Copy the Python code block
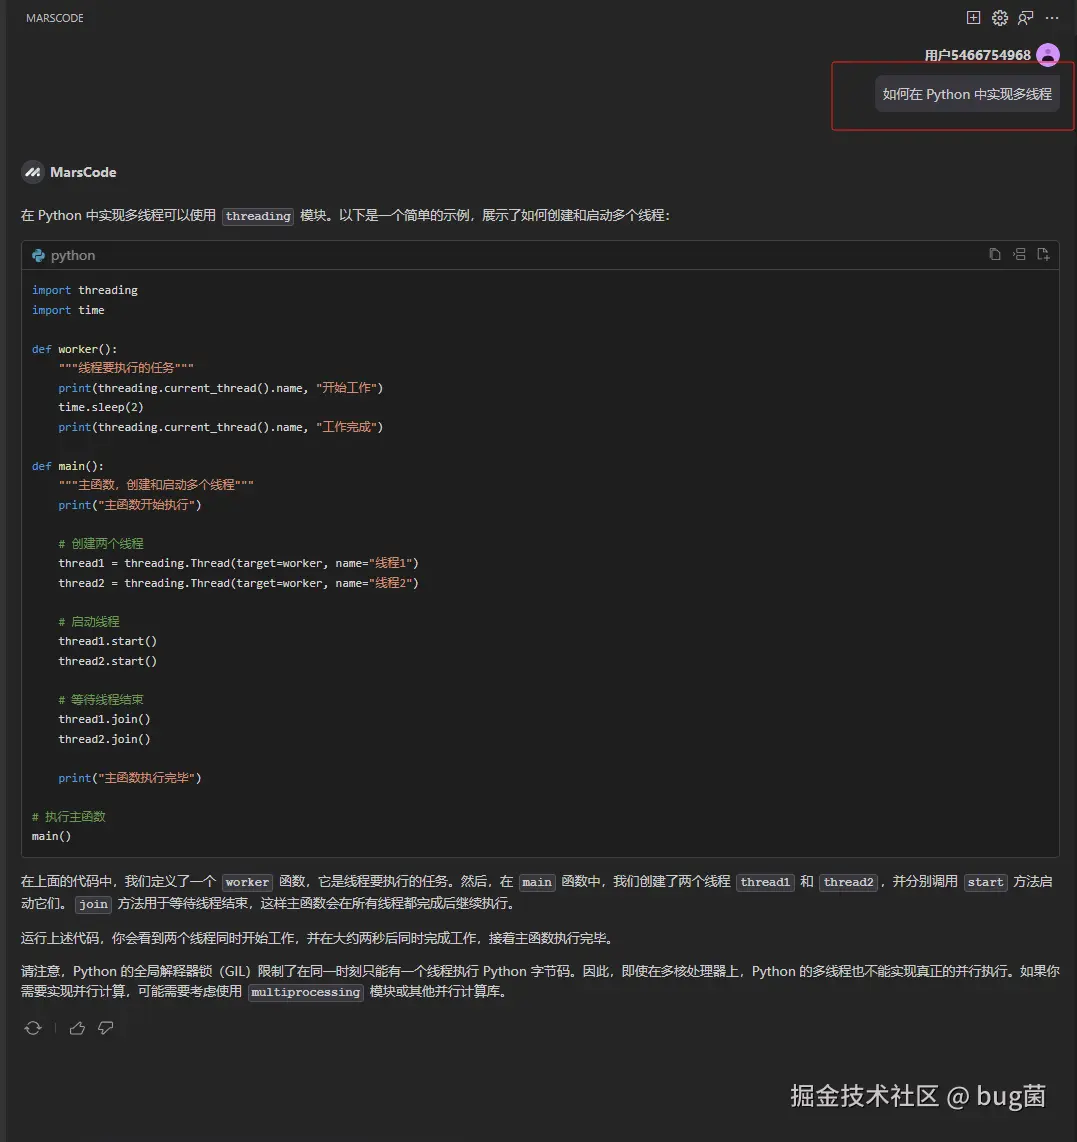 995,254
